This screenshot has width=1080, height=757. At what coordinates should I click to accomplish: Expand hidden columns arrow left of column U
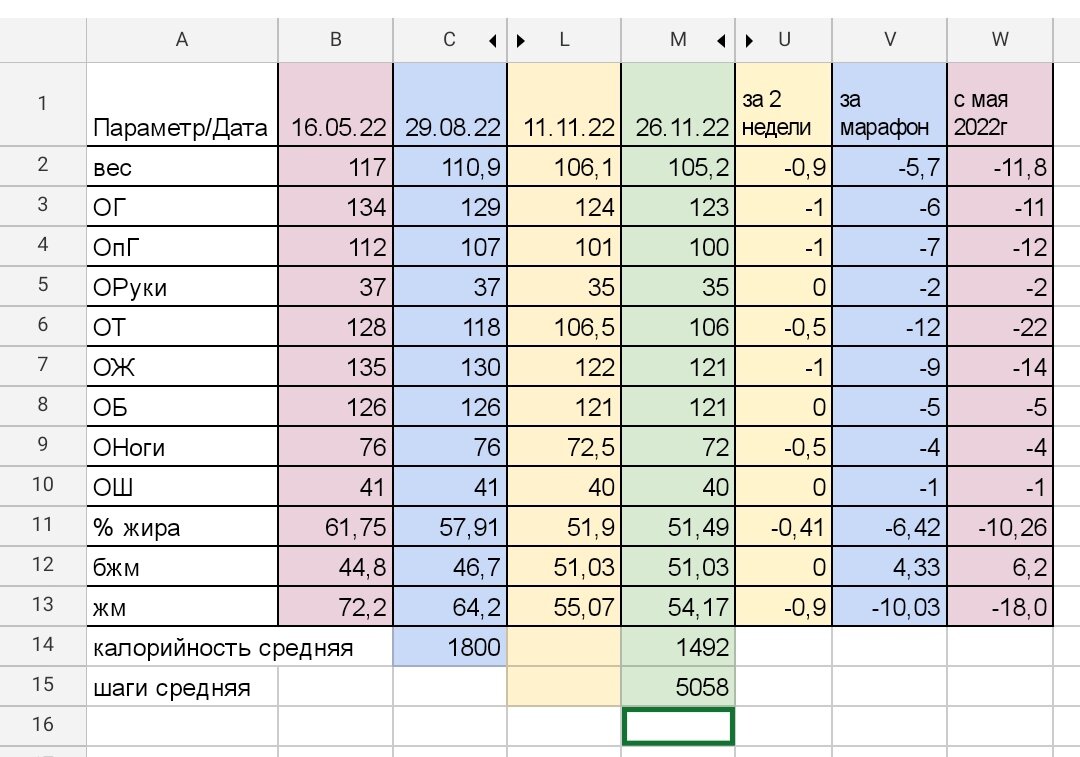749,41
